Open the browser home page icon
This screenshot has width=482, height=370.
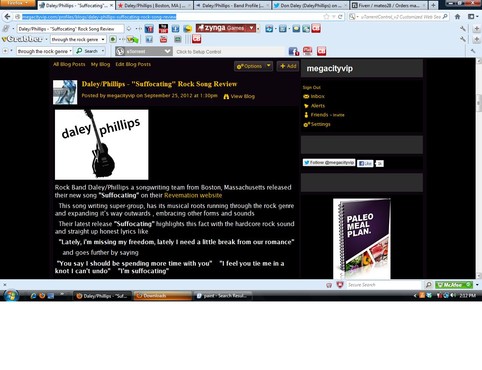coord(458,17)
